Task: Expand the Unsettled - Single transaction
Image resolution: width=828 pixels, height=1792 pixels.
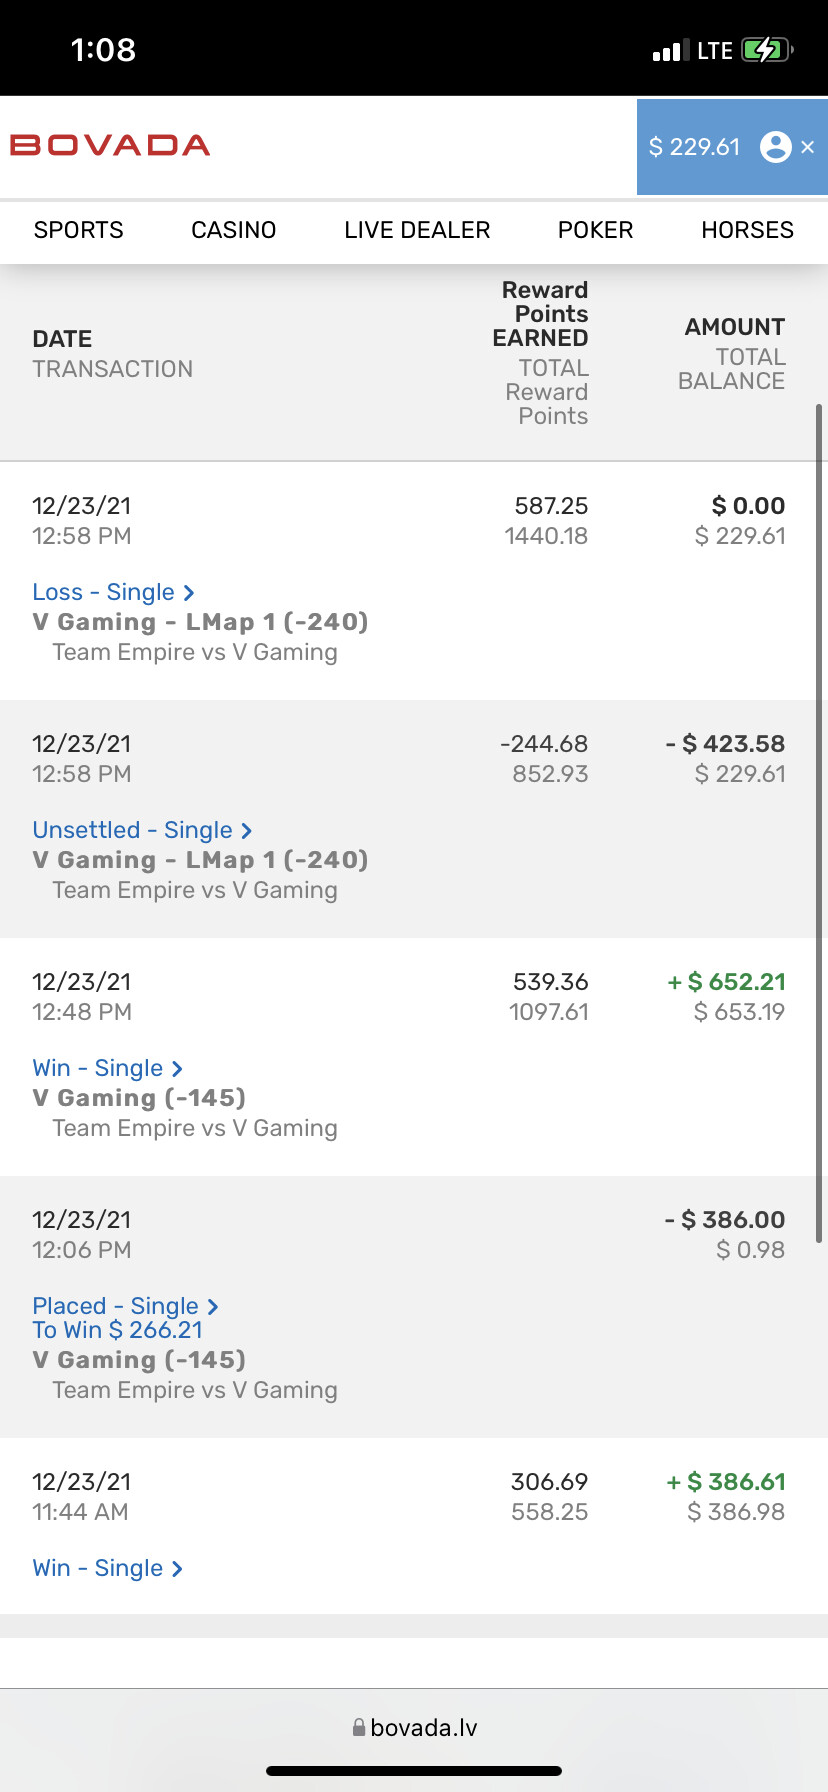Action: pyautogui.click(x=142, y=830)
